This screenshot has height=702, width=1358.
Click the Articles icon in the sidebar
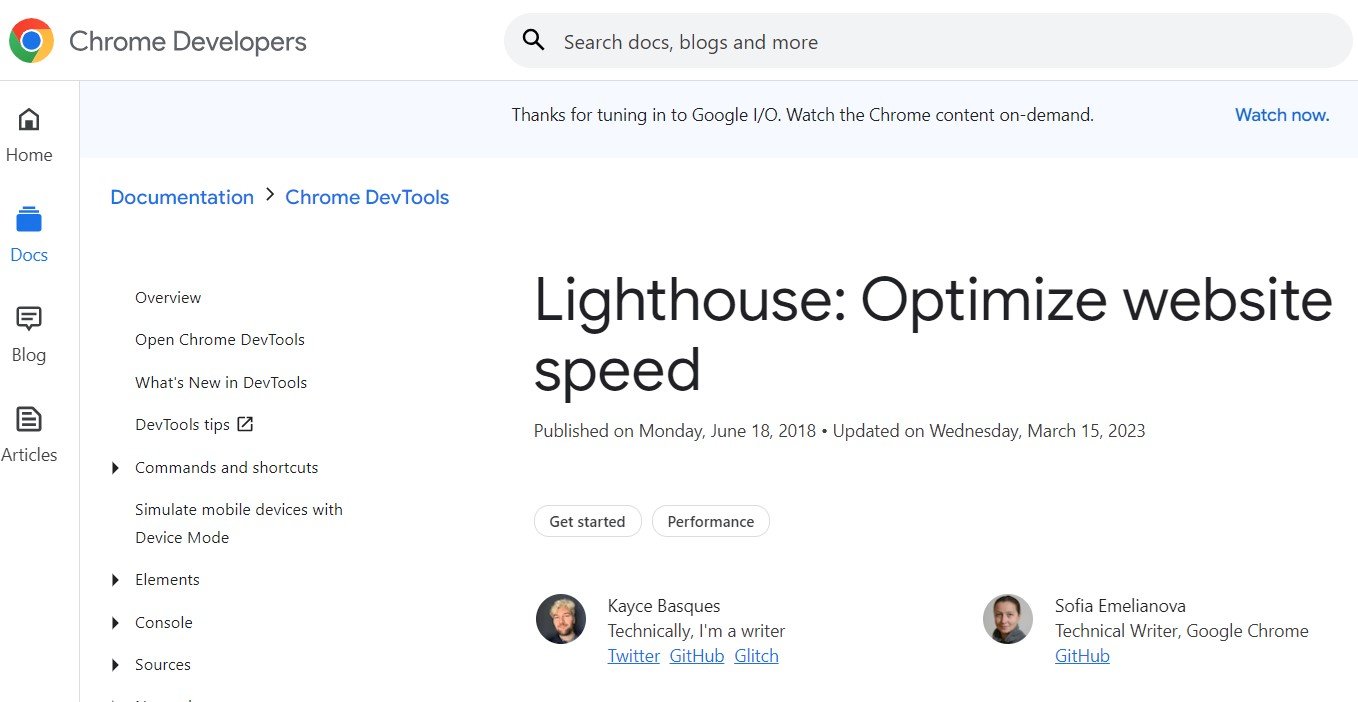coord(29,419)
